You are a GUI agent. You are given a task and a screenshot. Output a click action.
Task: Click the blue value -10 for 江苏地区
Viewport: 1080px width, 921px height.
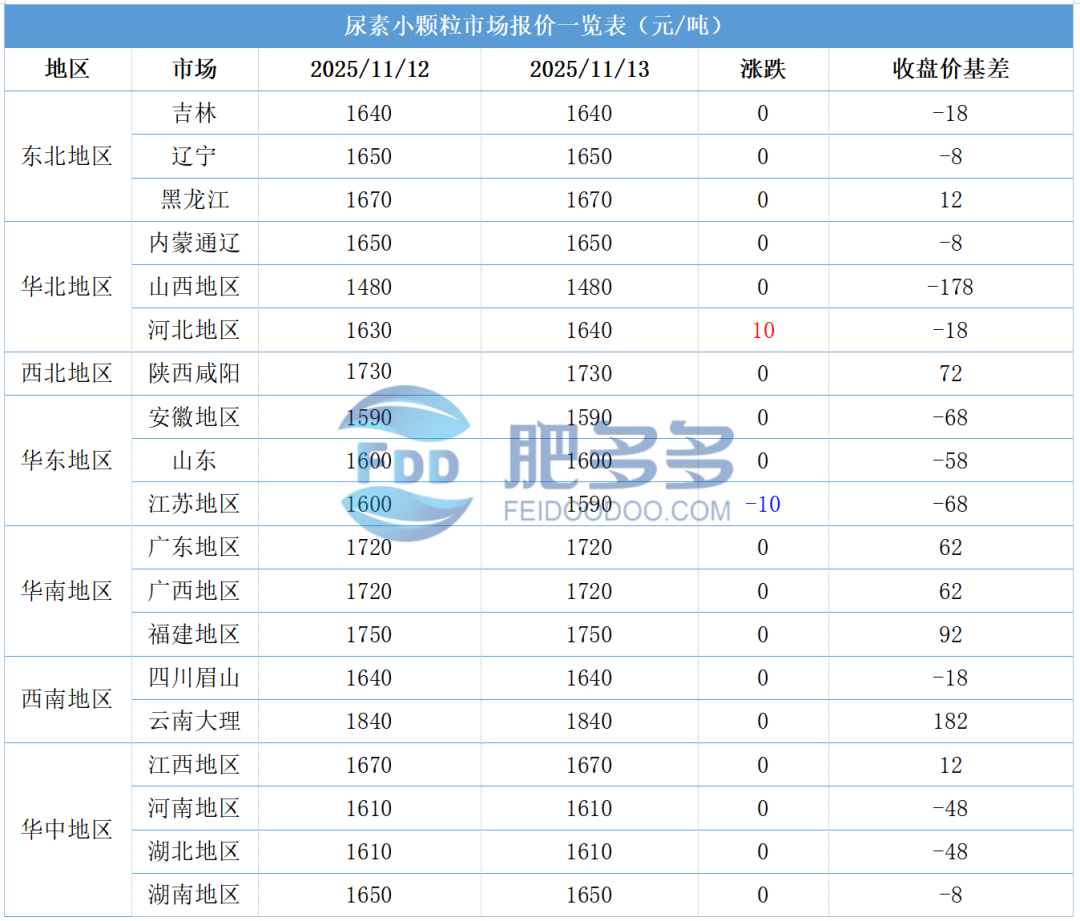[761, 504]
